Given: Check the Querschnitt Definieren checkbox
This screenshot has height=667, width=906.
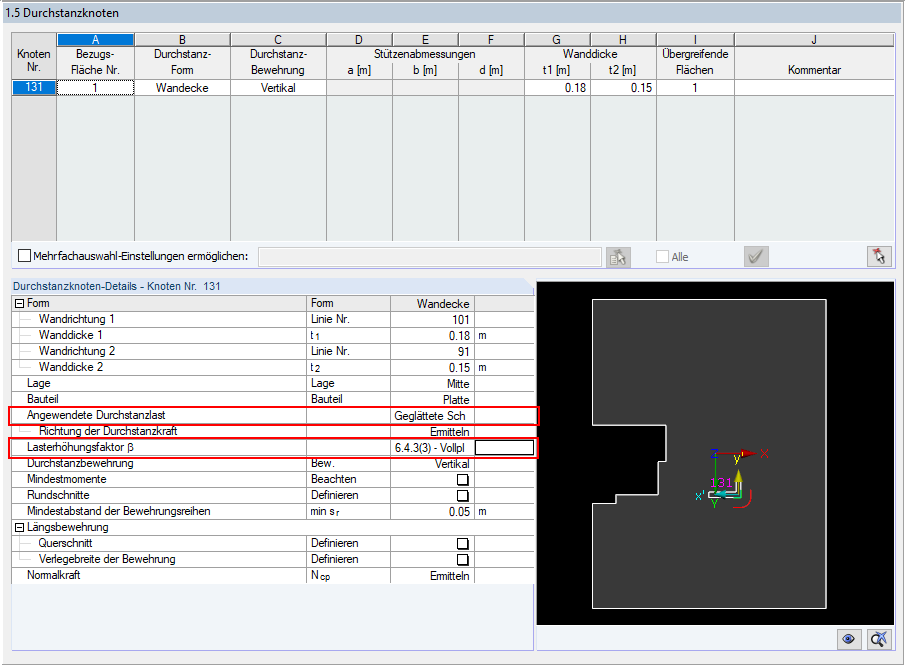Looking at the screenshot, I should 462,543.
